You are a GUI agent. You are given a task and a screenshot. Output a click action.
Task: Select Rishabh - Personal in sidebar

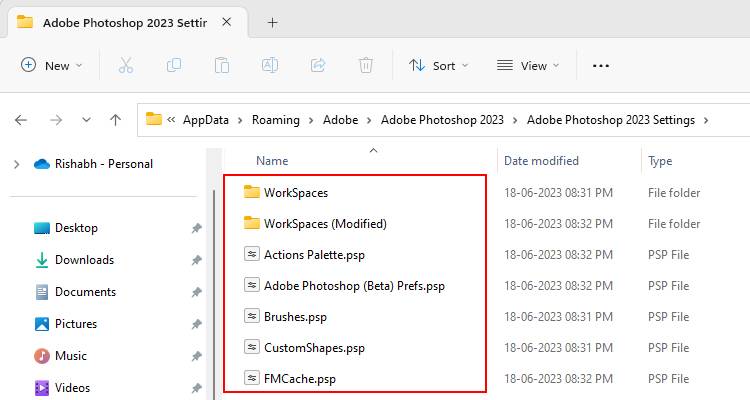(103, 164)
